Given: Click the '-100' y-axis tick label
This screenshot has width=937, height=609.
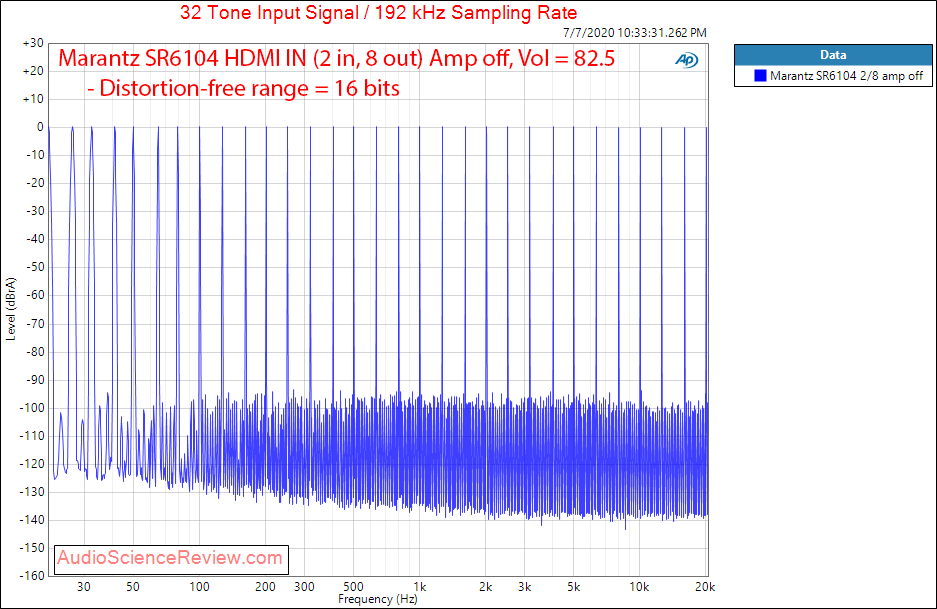Looking at the screenshot, I should pos(32,408).
